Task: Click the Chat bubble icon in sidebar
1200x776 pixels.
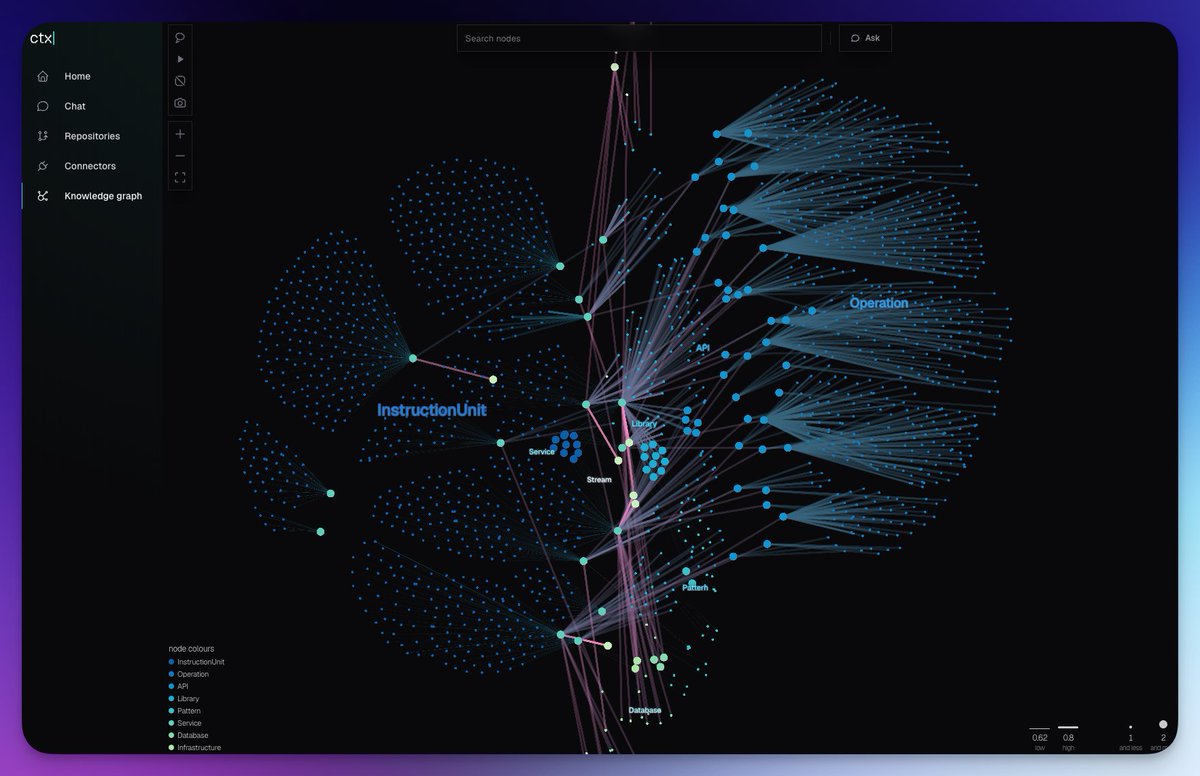Action: (43, 106)
